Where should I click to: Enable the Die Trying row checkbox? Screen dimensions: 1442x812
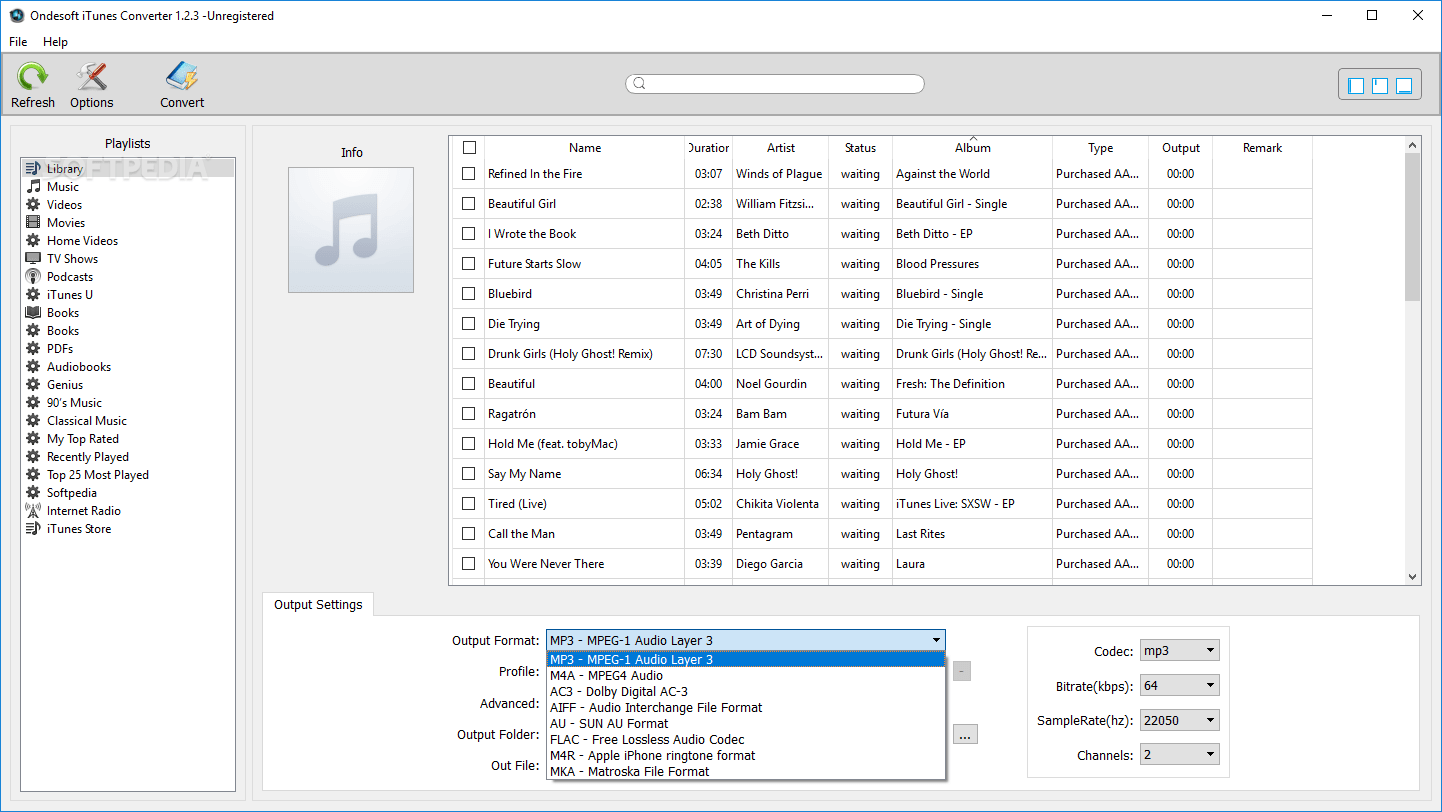[x=468, y=323]
